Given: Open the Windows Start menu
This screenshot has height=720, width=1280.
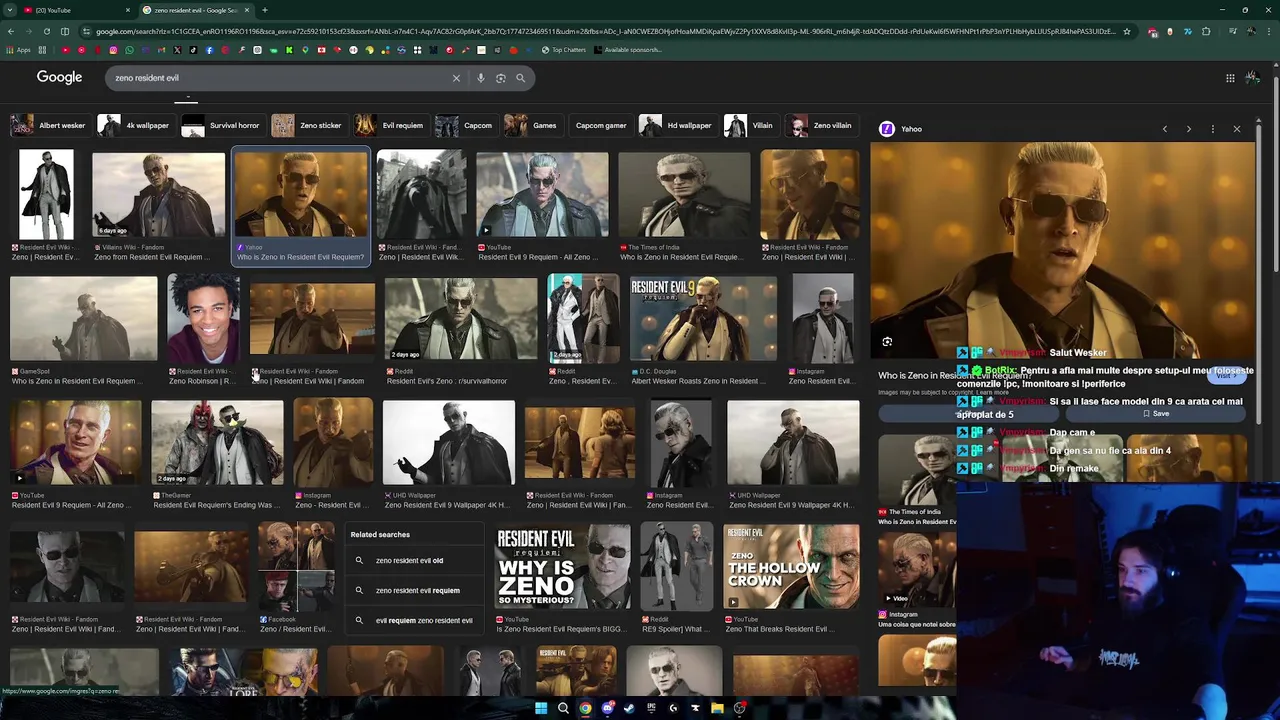Looking at the screenshot, I should (x=541, y=708).
